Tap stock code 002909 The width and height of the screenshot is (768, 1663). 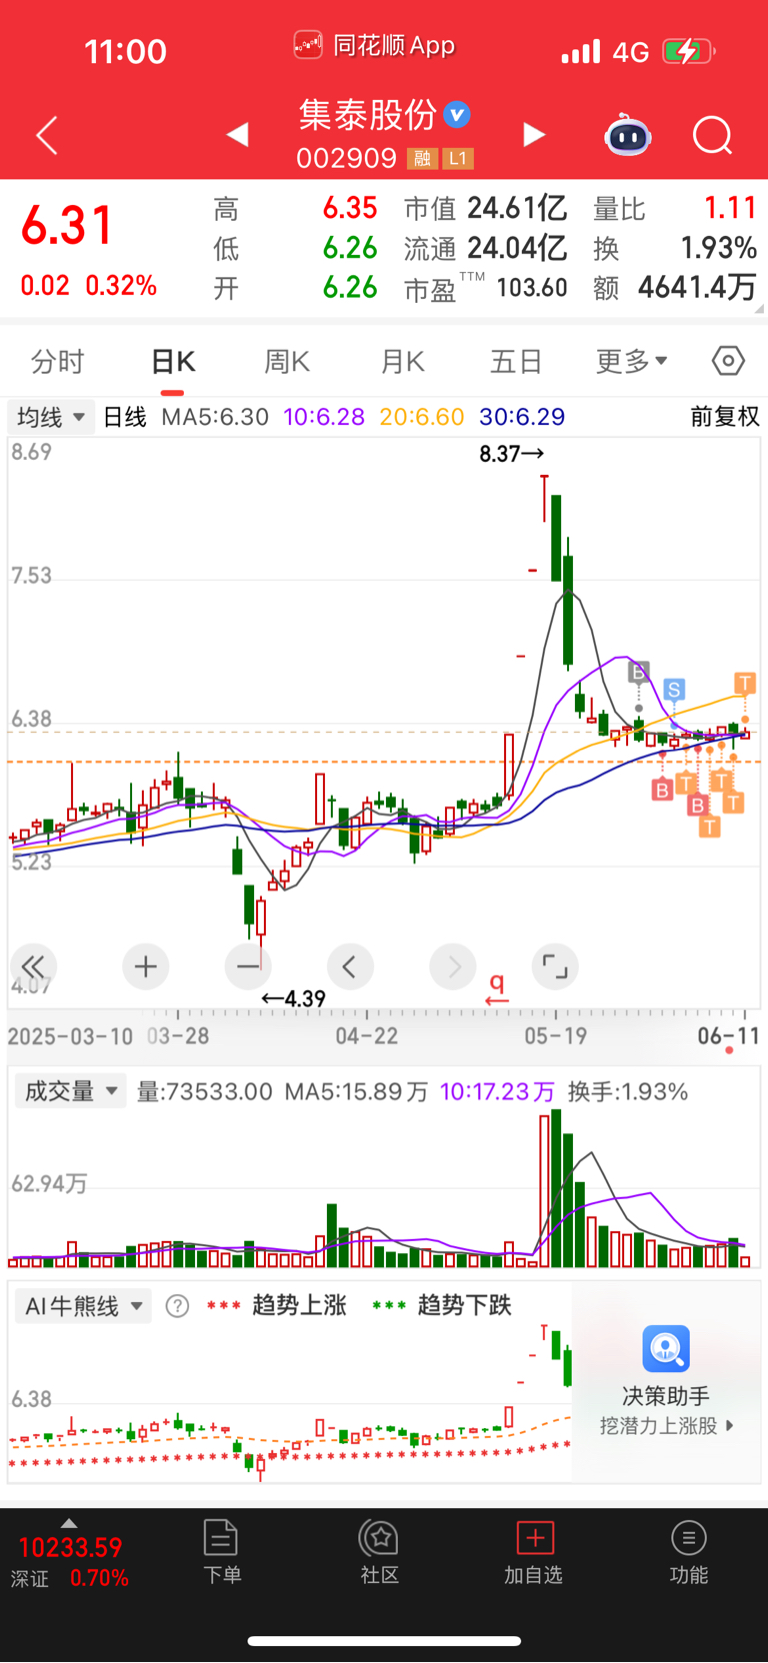346,158
